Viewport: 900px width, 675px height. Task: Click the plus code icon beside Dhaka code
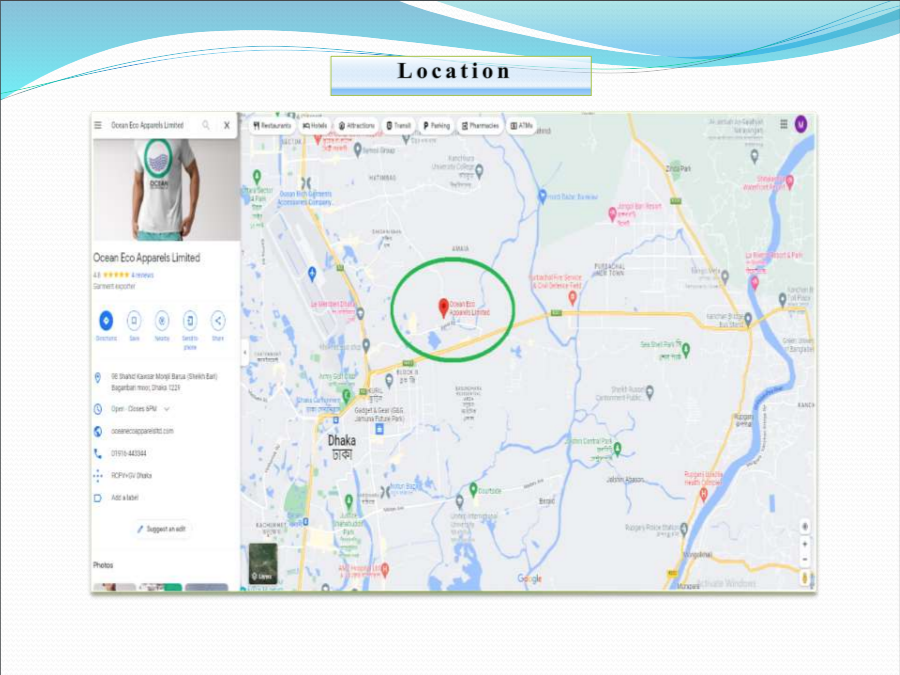click(98, 475)
